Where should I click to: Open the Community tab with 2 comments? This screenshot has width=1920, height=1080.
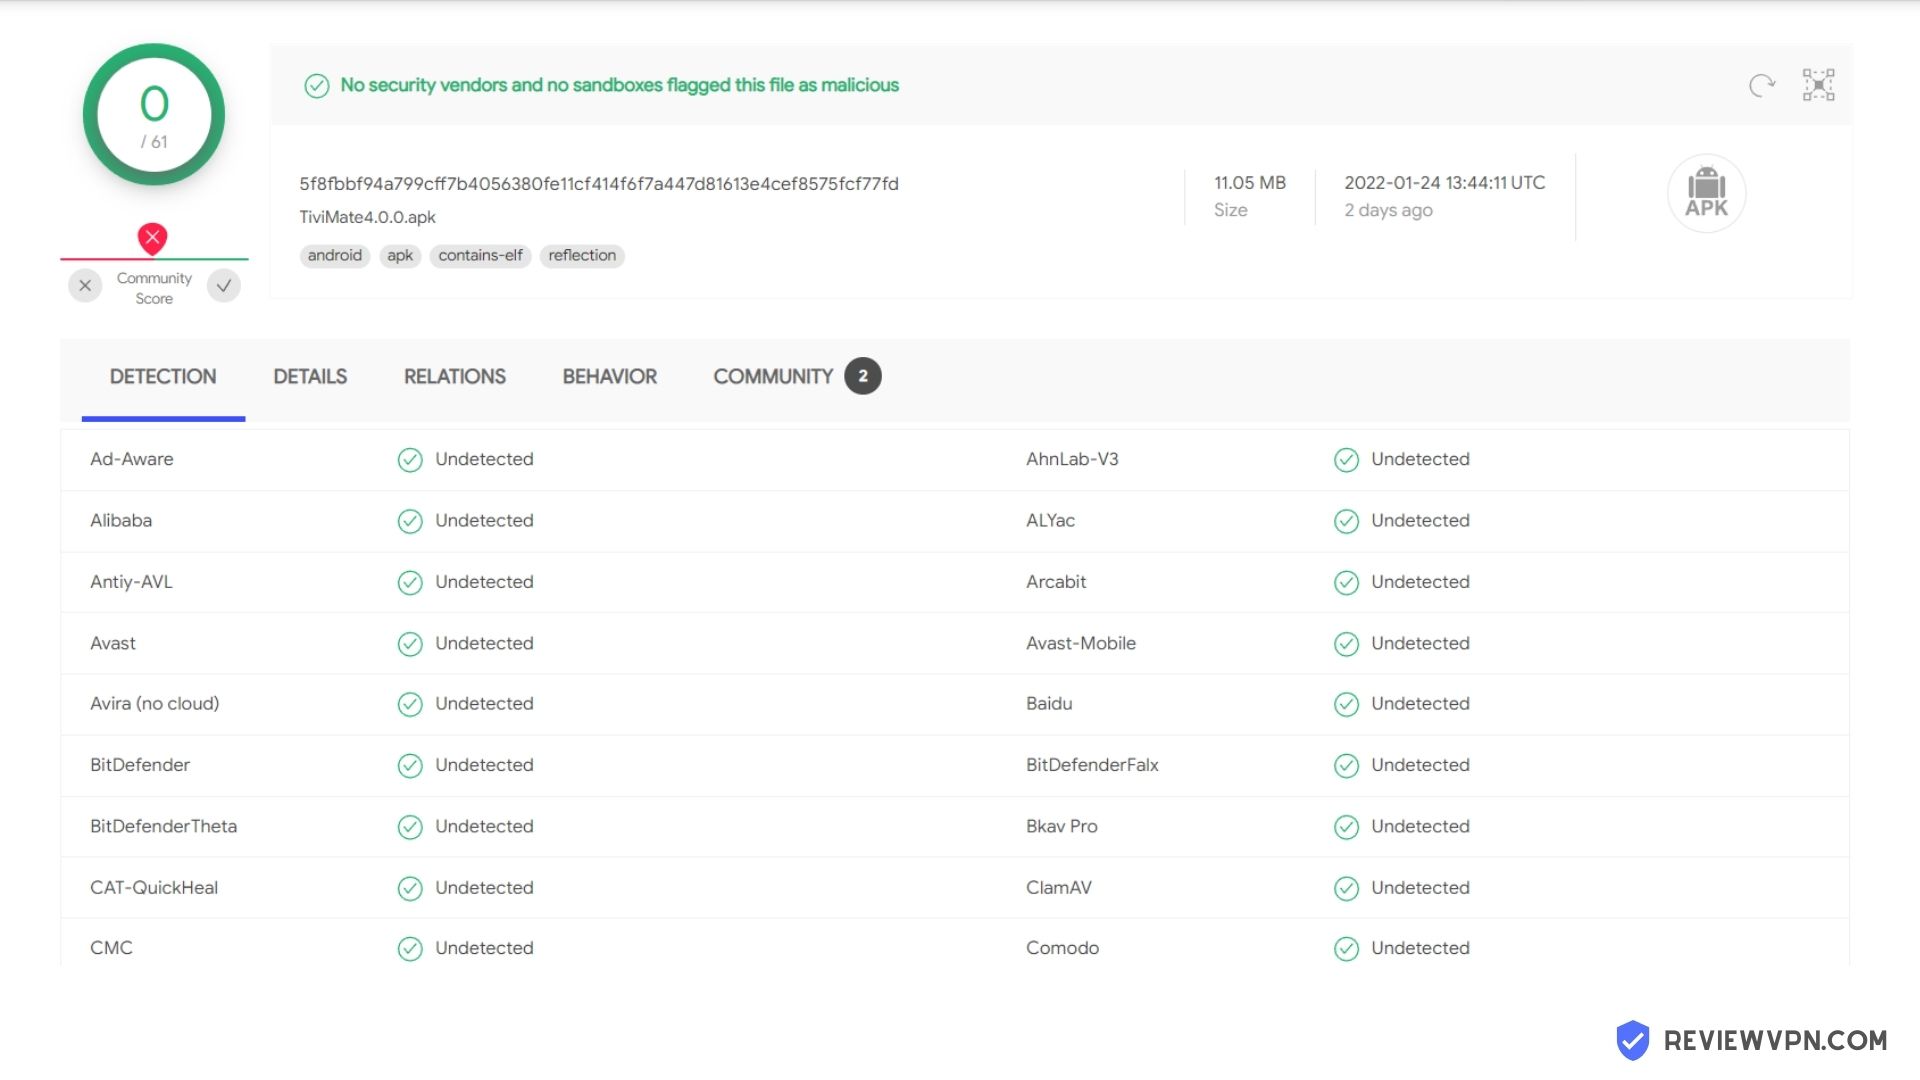point(797,377)
